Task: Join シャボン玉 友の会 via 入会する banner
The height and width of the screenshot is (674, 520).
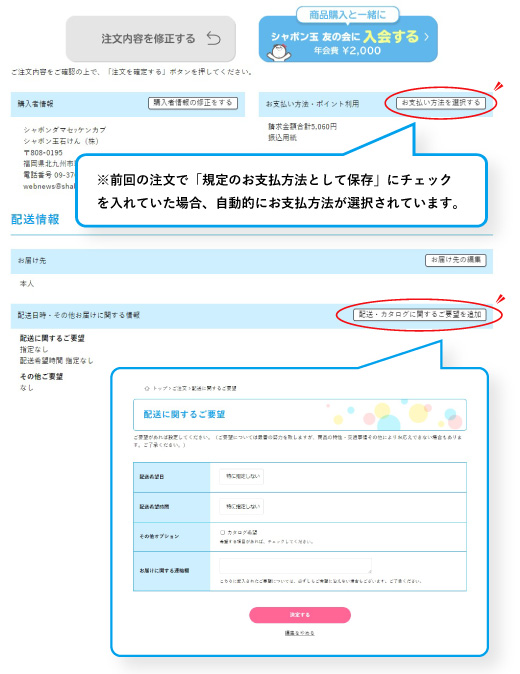Action: tap(348, 39)
